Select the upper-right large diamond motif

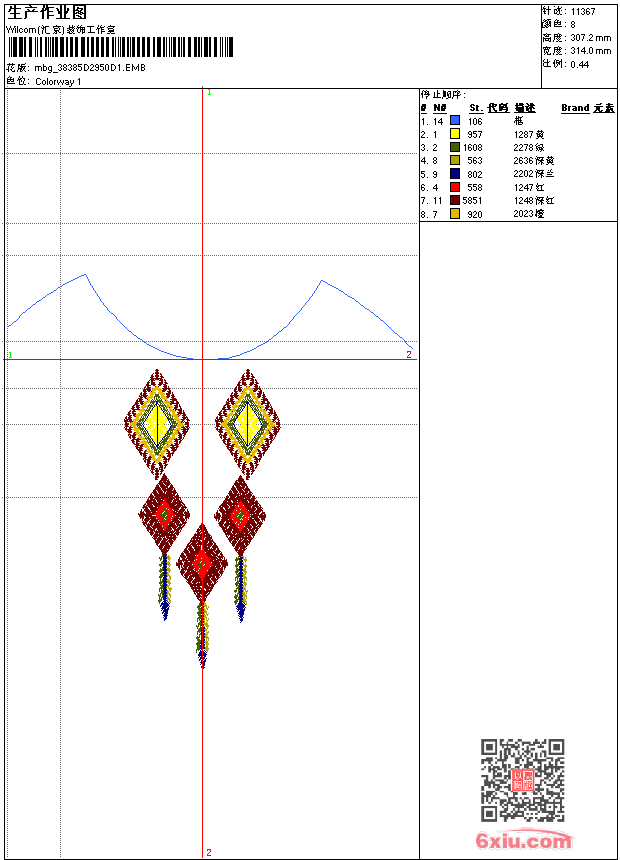pos(248,423)
